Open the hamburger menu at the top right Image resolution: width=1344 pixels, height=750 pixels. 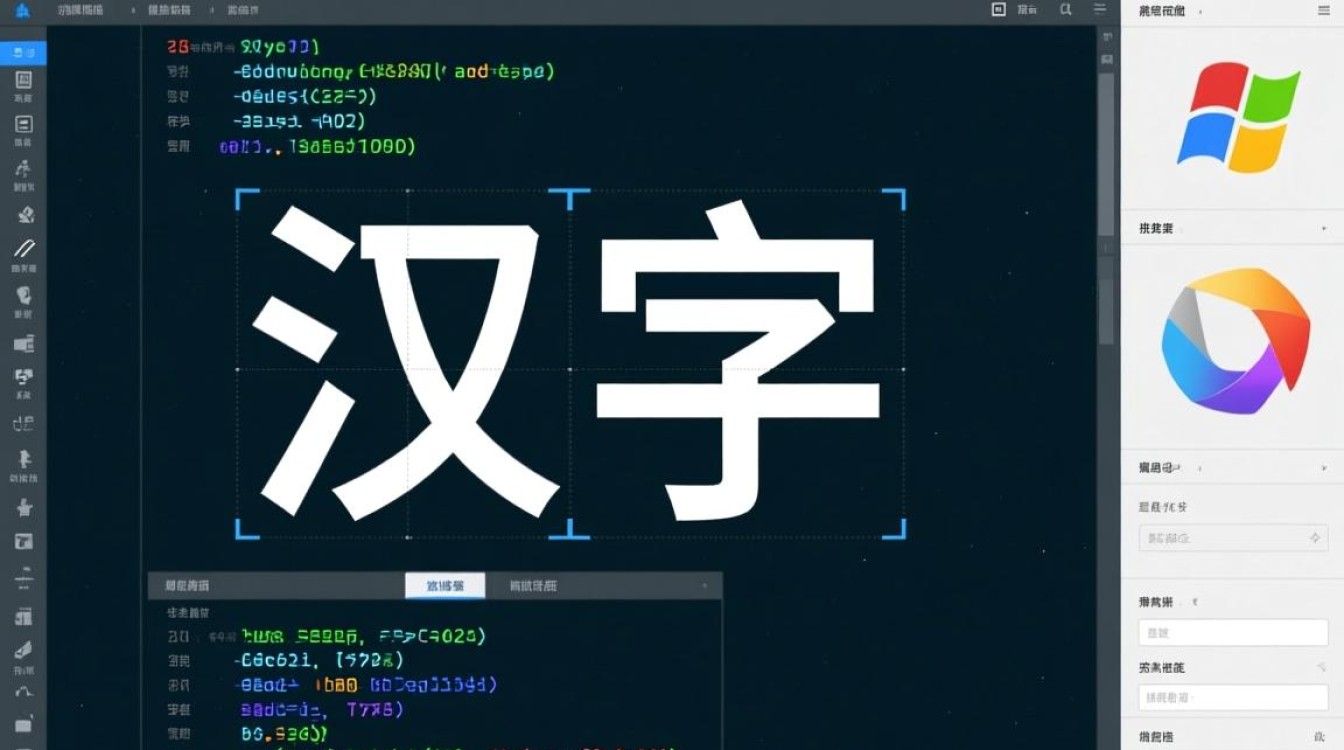[1098, 10]
